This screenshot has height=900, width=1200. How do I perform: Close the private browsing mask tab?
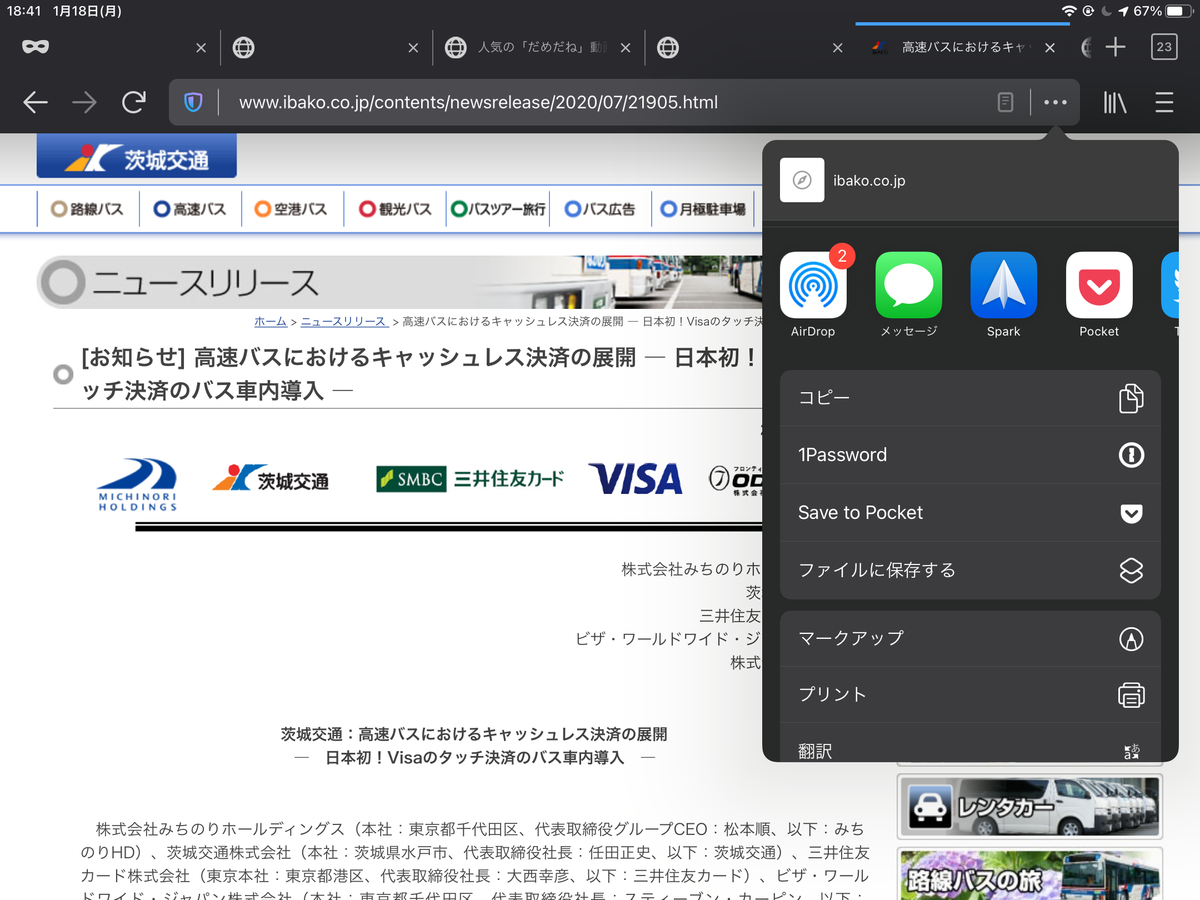pyautogui.click(x=201, y=47)
